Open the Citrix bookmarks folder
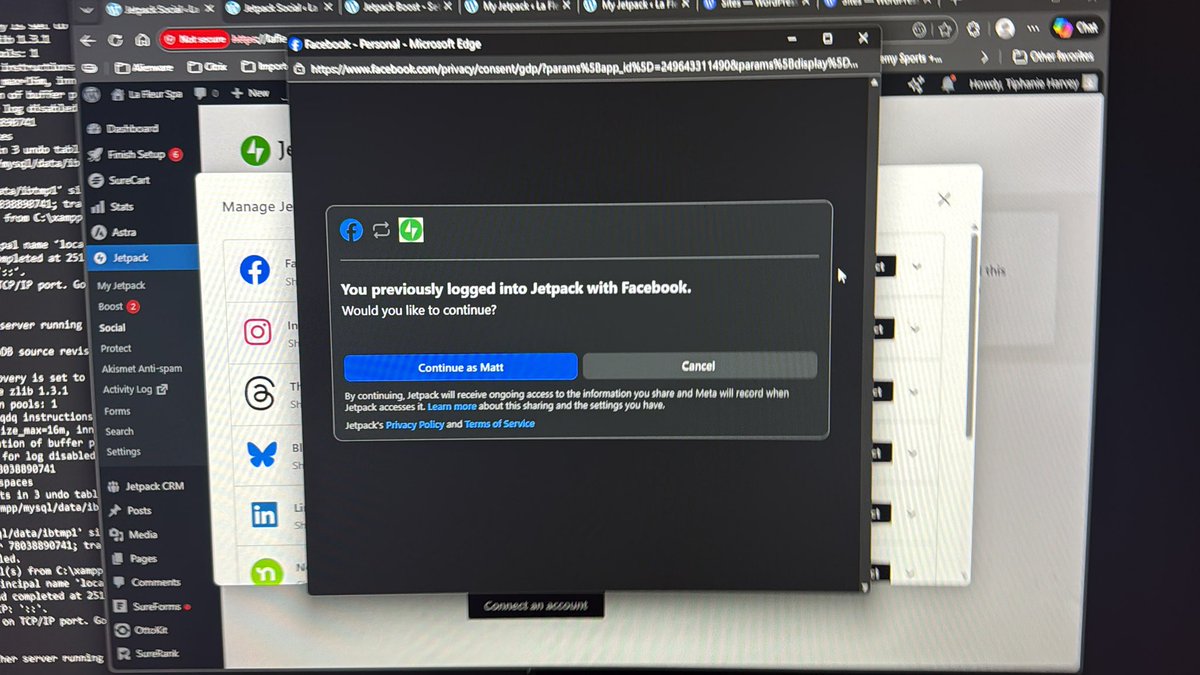The image size is (1200, 675). [208, 68]
